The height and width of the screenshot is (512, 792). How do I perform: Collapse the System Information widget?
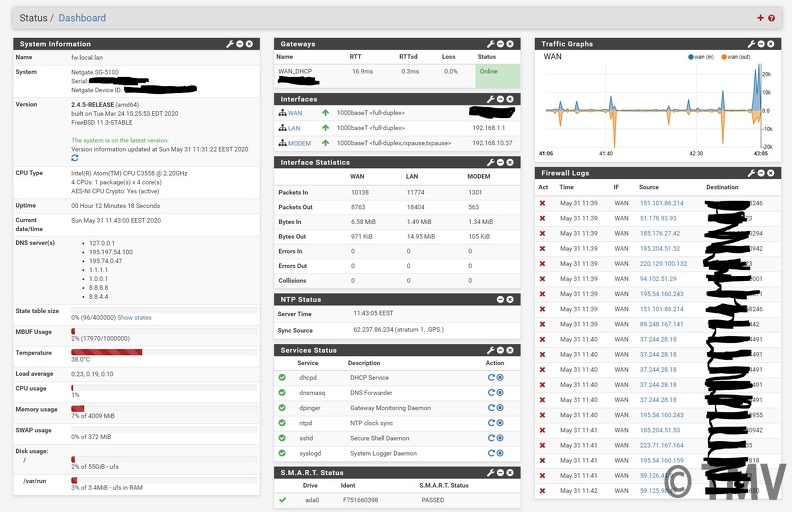pyautogui.click(x=240, y=44)
